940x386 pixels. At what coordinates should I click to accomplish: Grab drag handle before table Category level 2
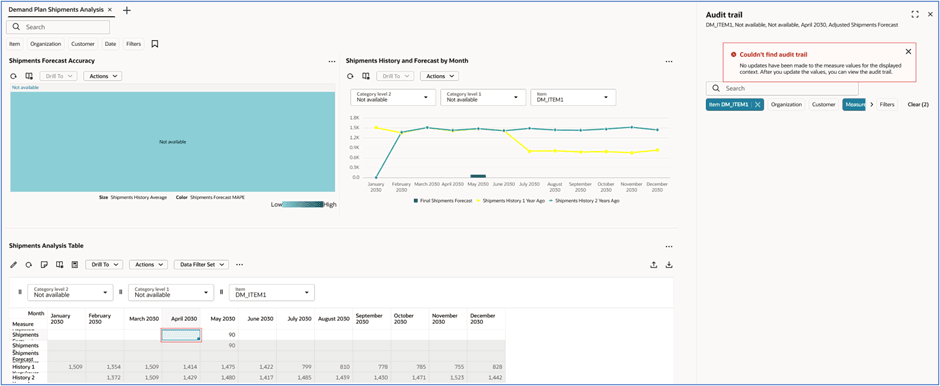(20, 292)
